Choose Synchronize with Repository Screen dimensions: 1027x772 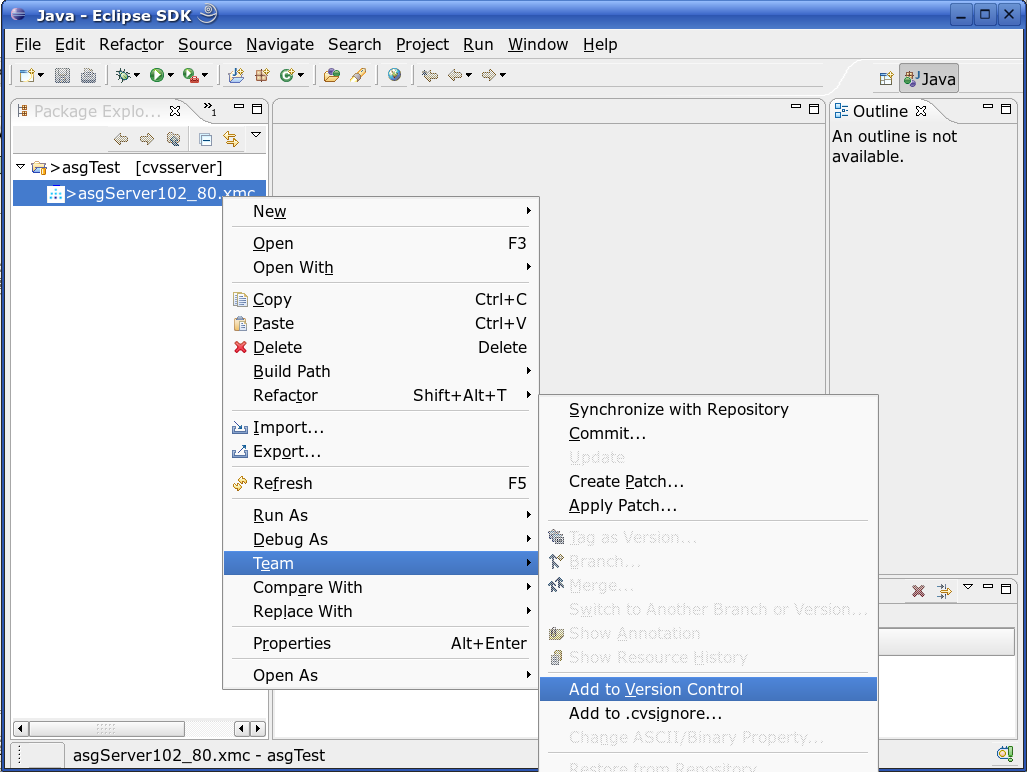[x=708, y=409]
